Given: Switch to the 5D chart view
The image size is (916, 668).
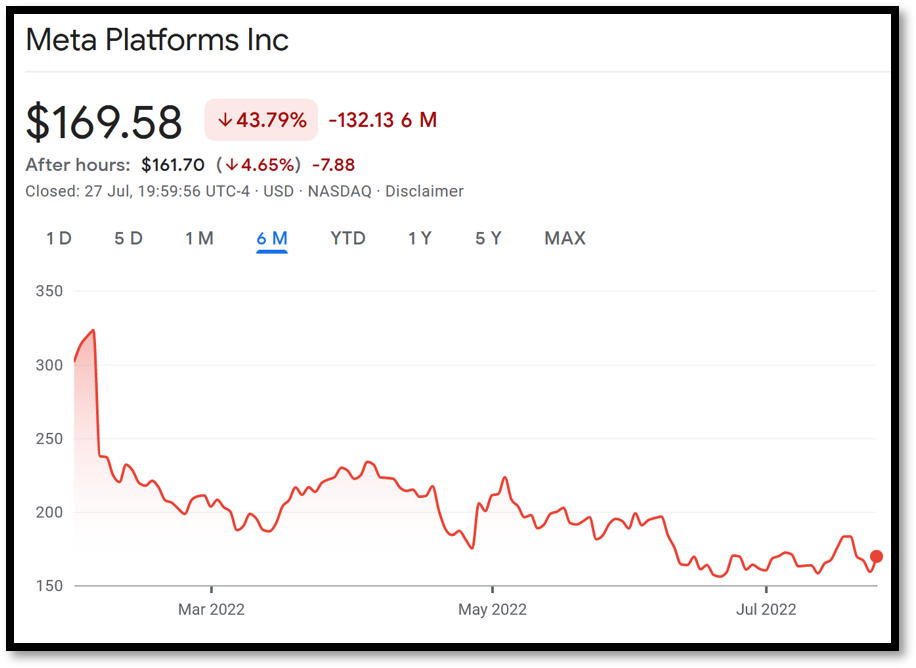Looking at the screenshot, I should [128, 238].
